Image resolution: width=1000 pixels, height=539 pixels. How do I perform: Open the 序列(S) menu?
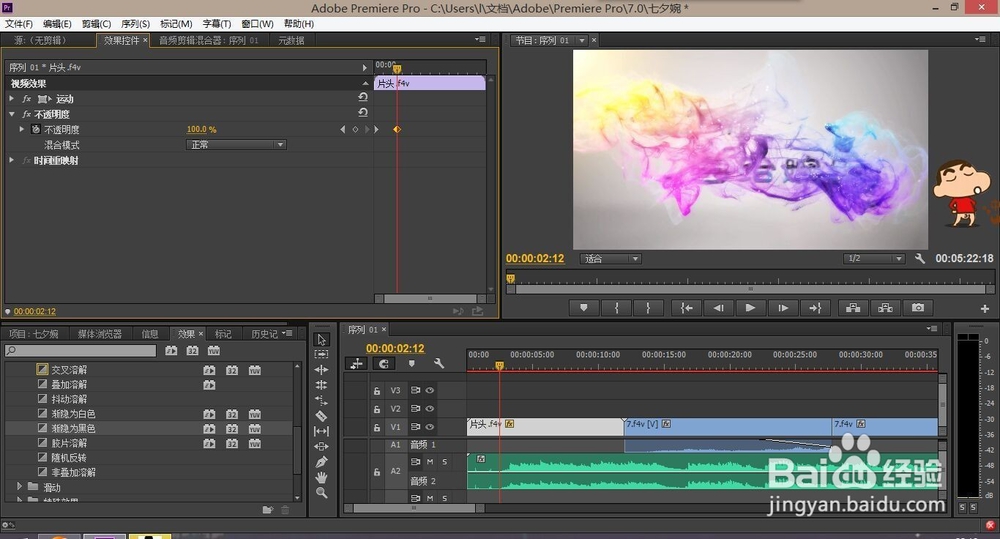click(x=135, y=24)
